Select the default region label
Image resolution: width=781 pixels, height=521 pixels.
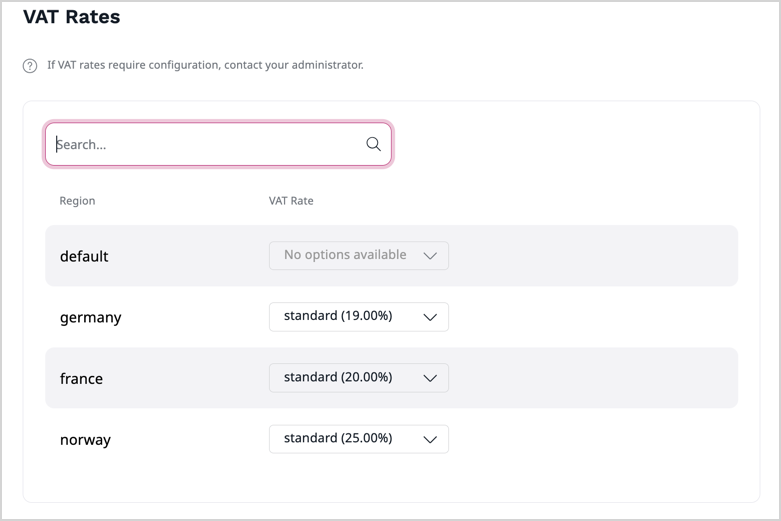[x=84, y=256]
